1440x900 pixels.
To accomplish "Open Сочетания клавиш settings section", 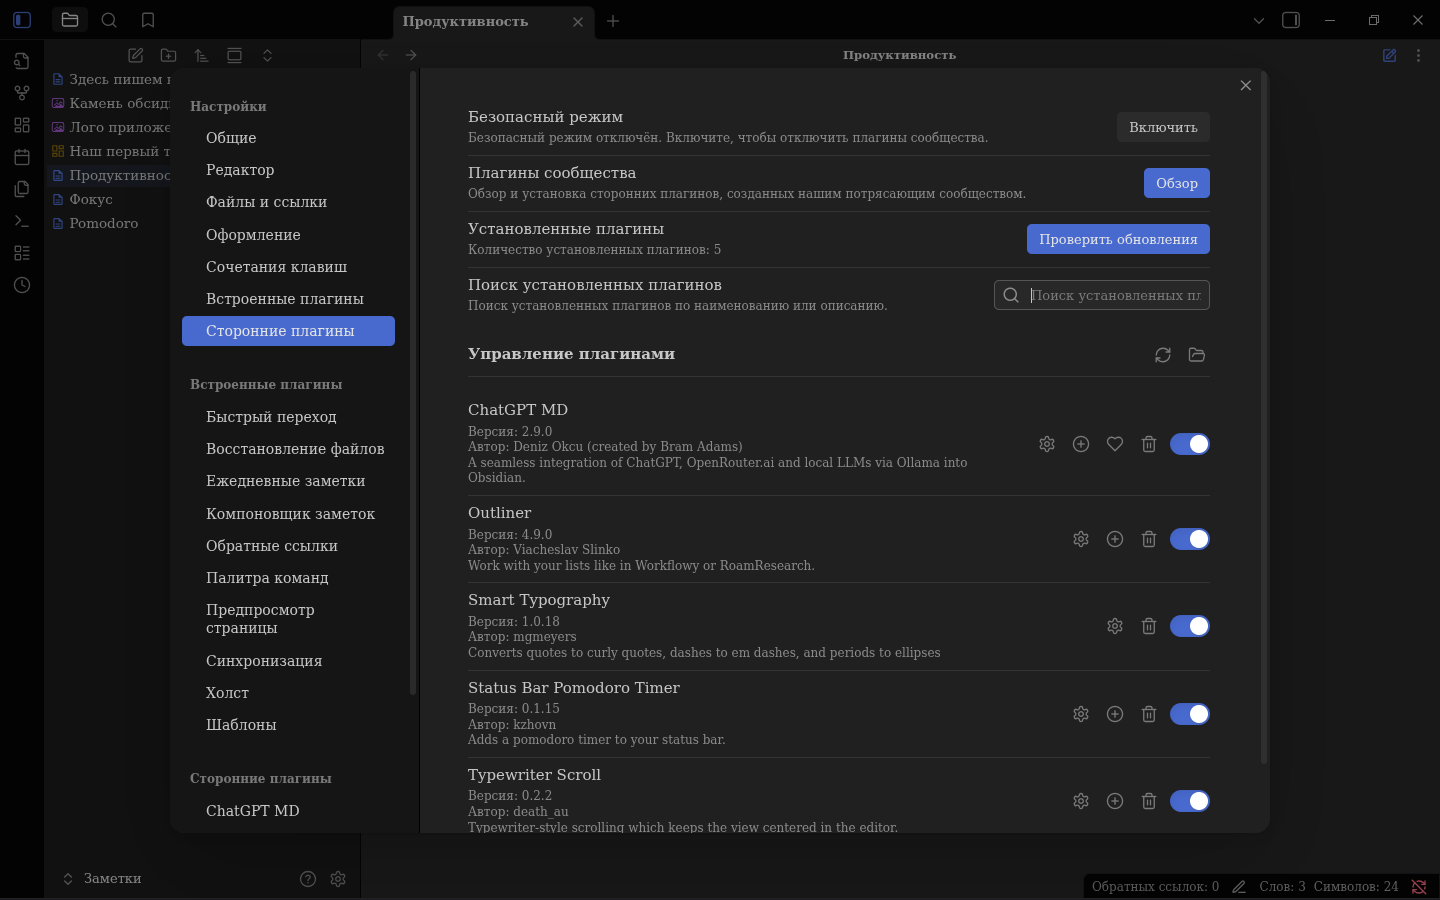I will (276, 267).
